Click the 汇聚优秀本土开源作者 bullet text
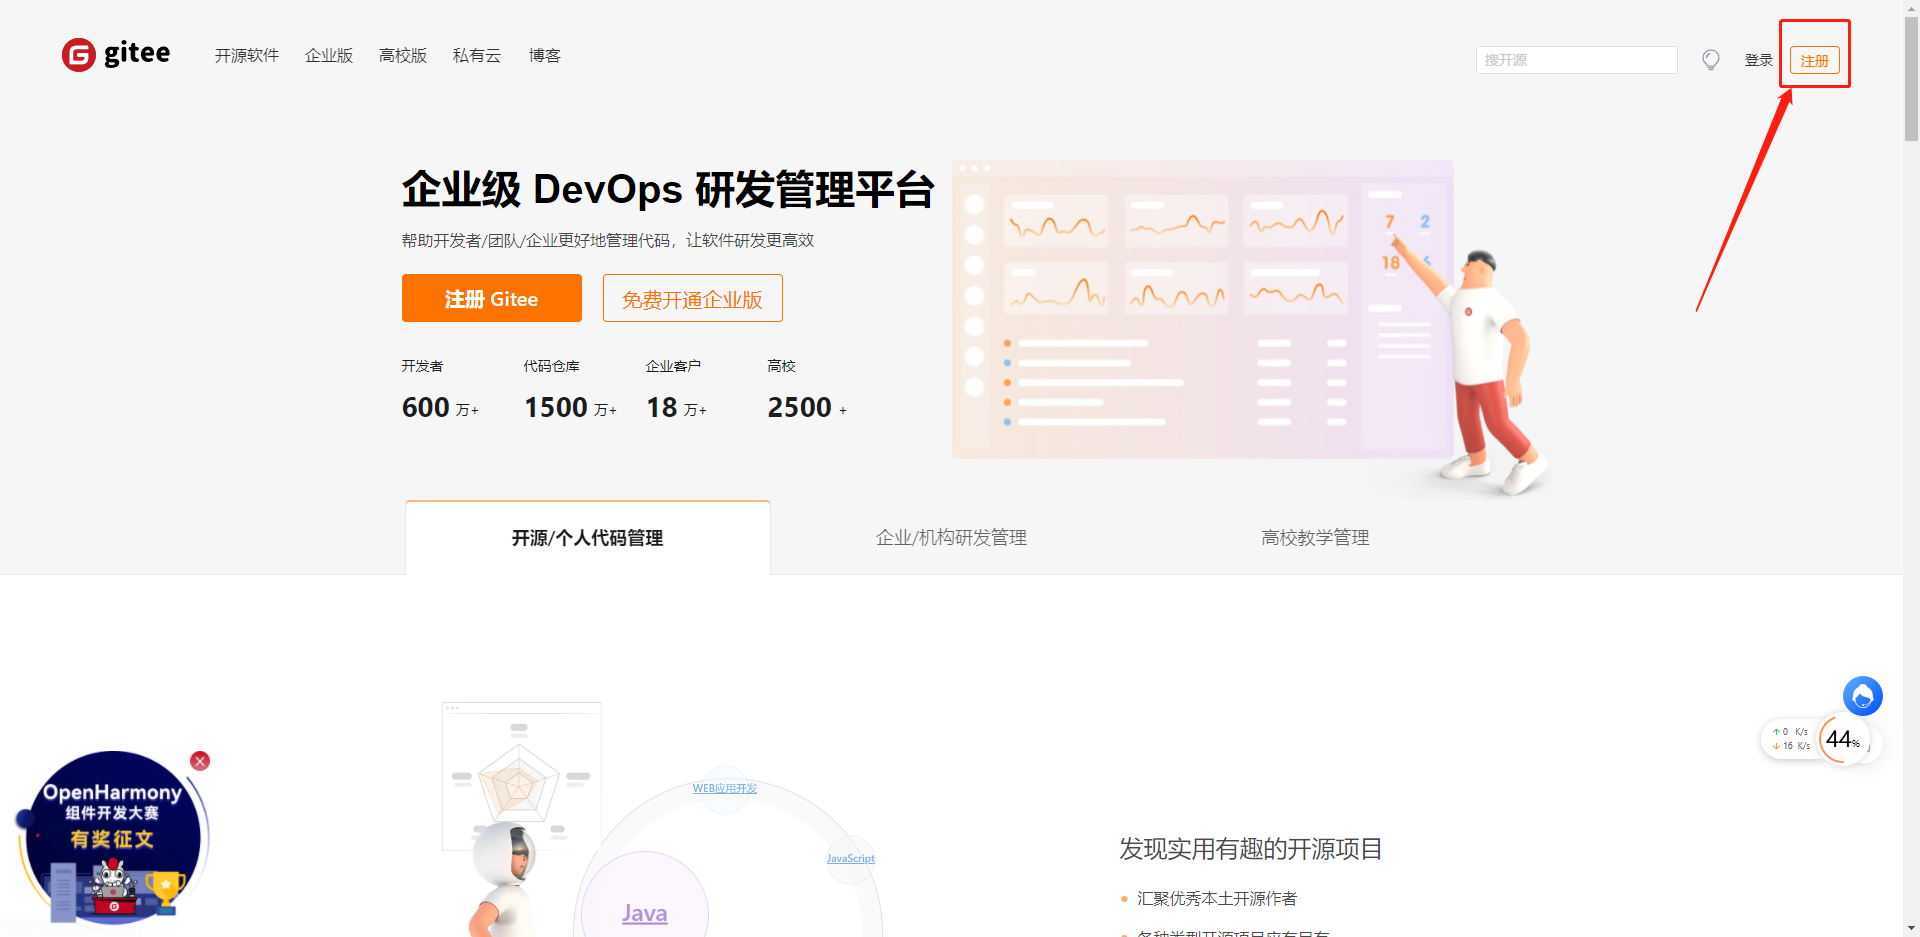This screenshot has width=1920, height=937. pos(1217,899)
